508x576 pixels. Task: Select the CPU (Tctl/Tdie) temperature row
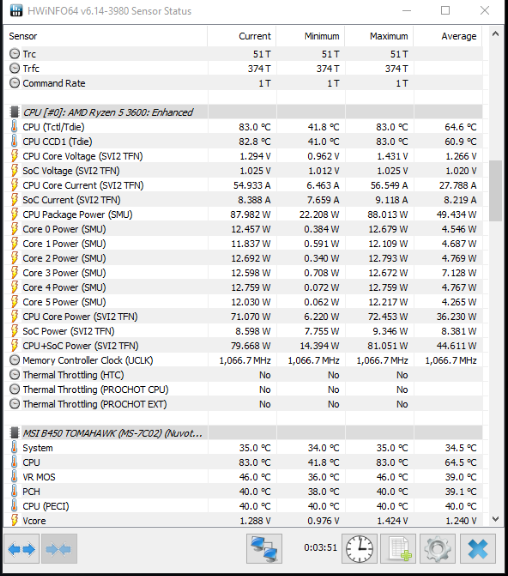[245, 127]
